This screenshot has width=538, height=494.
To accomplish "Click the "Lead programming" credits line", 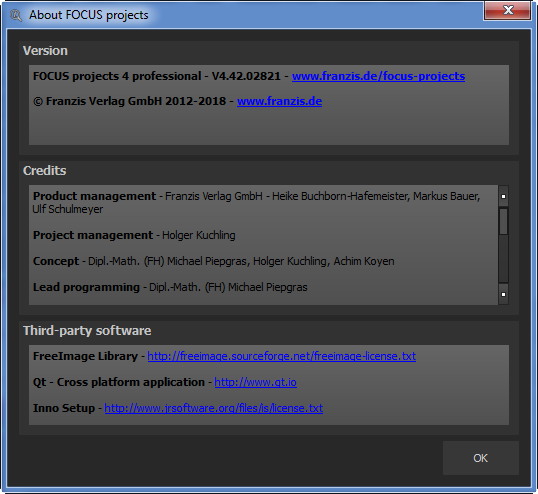I will click(x=170, y=287).
